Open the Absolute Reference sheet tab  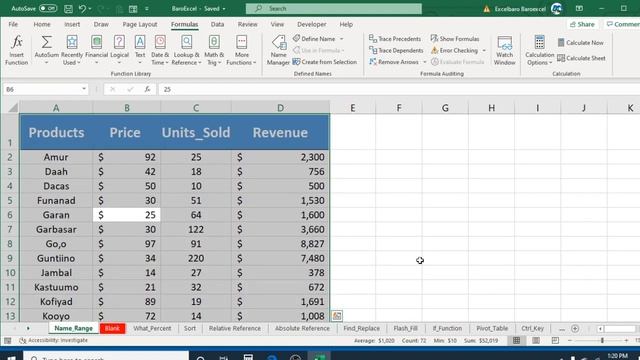tap(302, 329)
